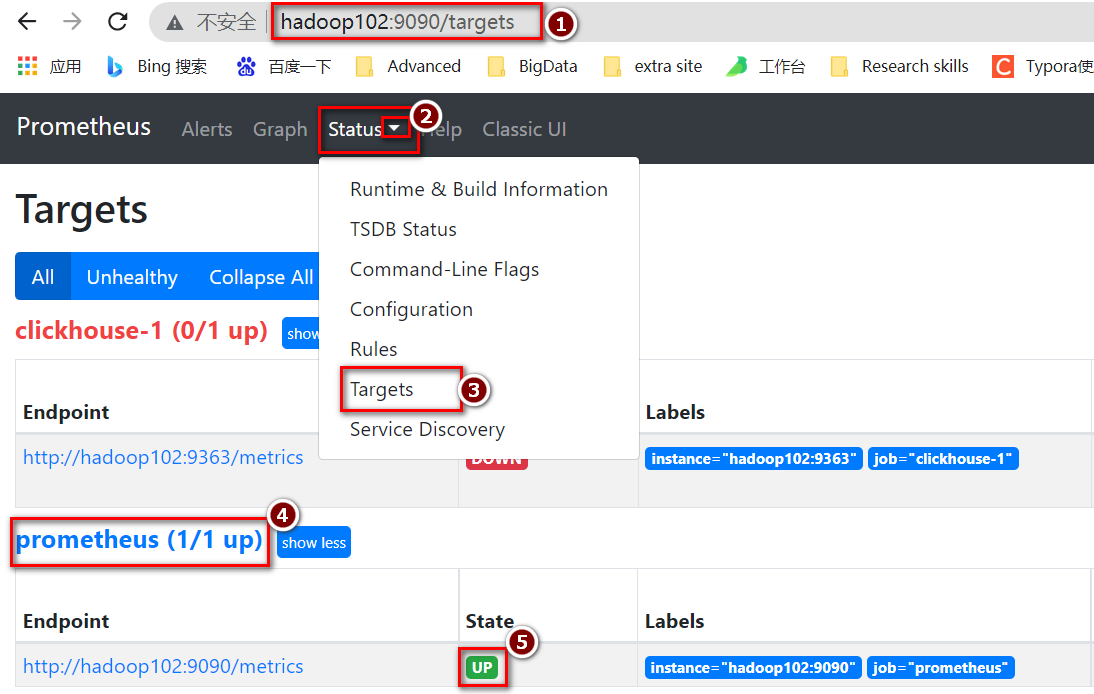Click the State column header

tap(490, 621)
